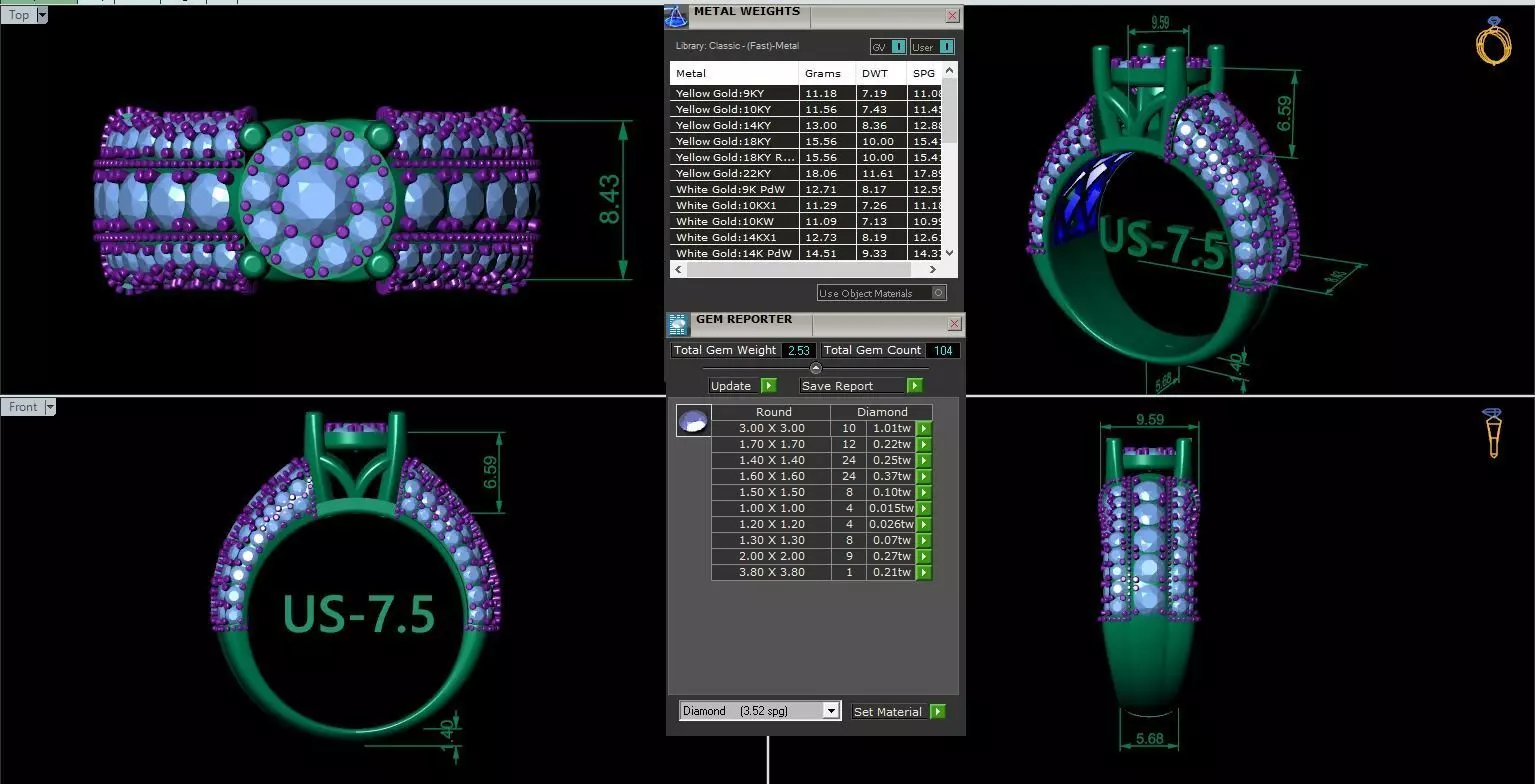Image resolution: width=1535 pixels, height=784 pixels.
Task: Click the 3.80 X 3.80 gem size cell
Action: 772,572
